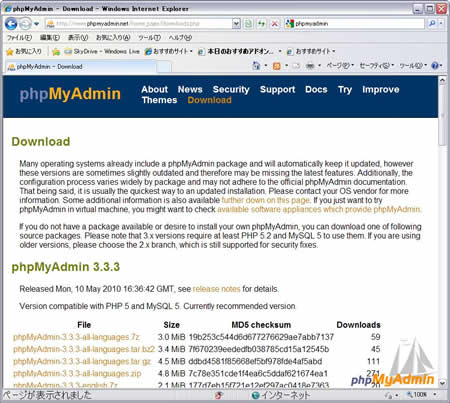Open the 編集(E) menu

[x=50, y=38]
